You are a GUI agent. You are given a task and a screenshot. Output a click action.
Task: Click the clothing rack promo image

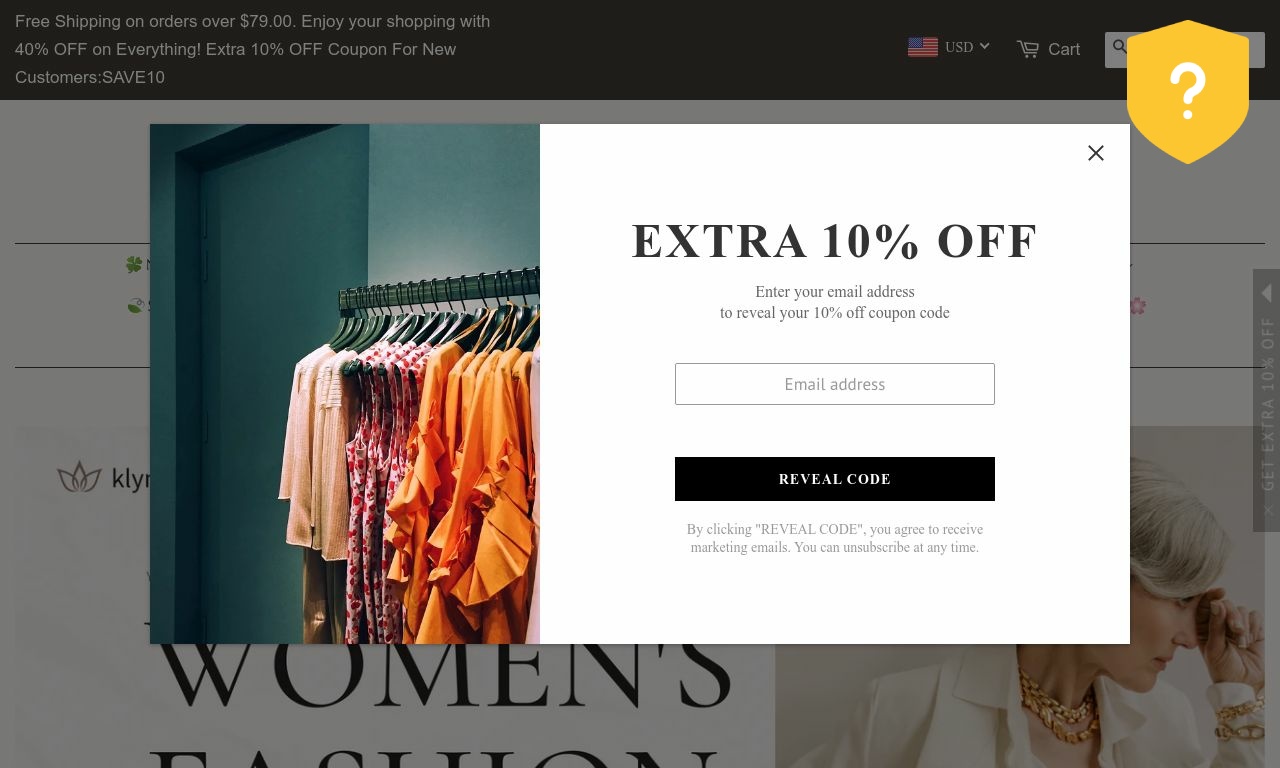click(345, 384)
